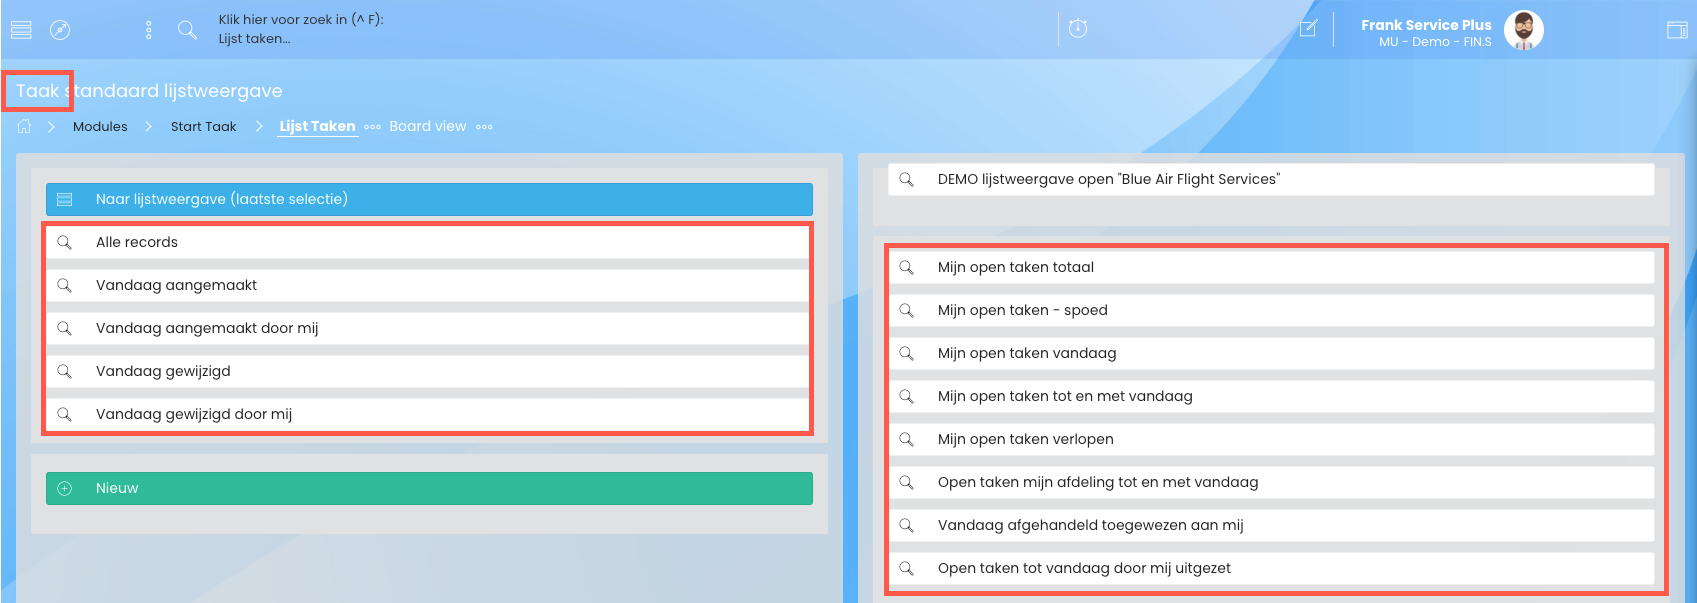Viewport: 1697px width, 603px height.
Task: Open Vandaag aangemaakt door mij
Action: (x=427, y=328)
